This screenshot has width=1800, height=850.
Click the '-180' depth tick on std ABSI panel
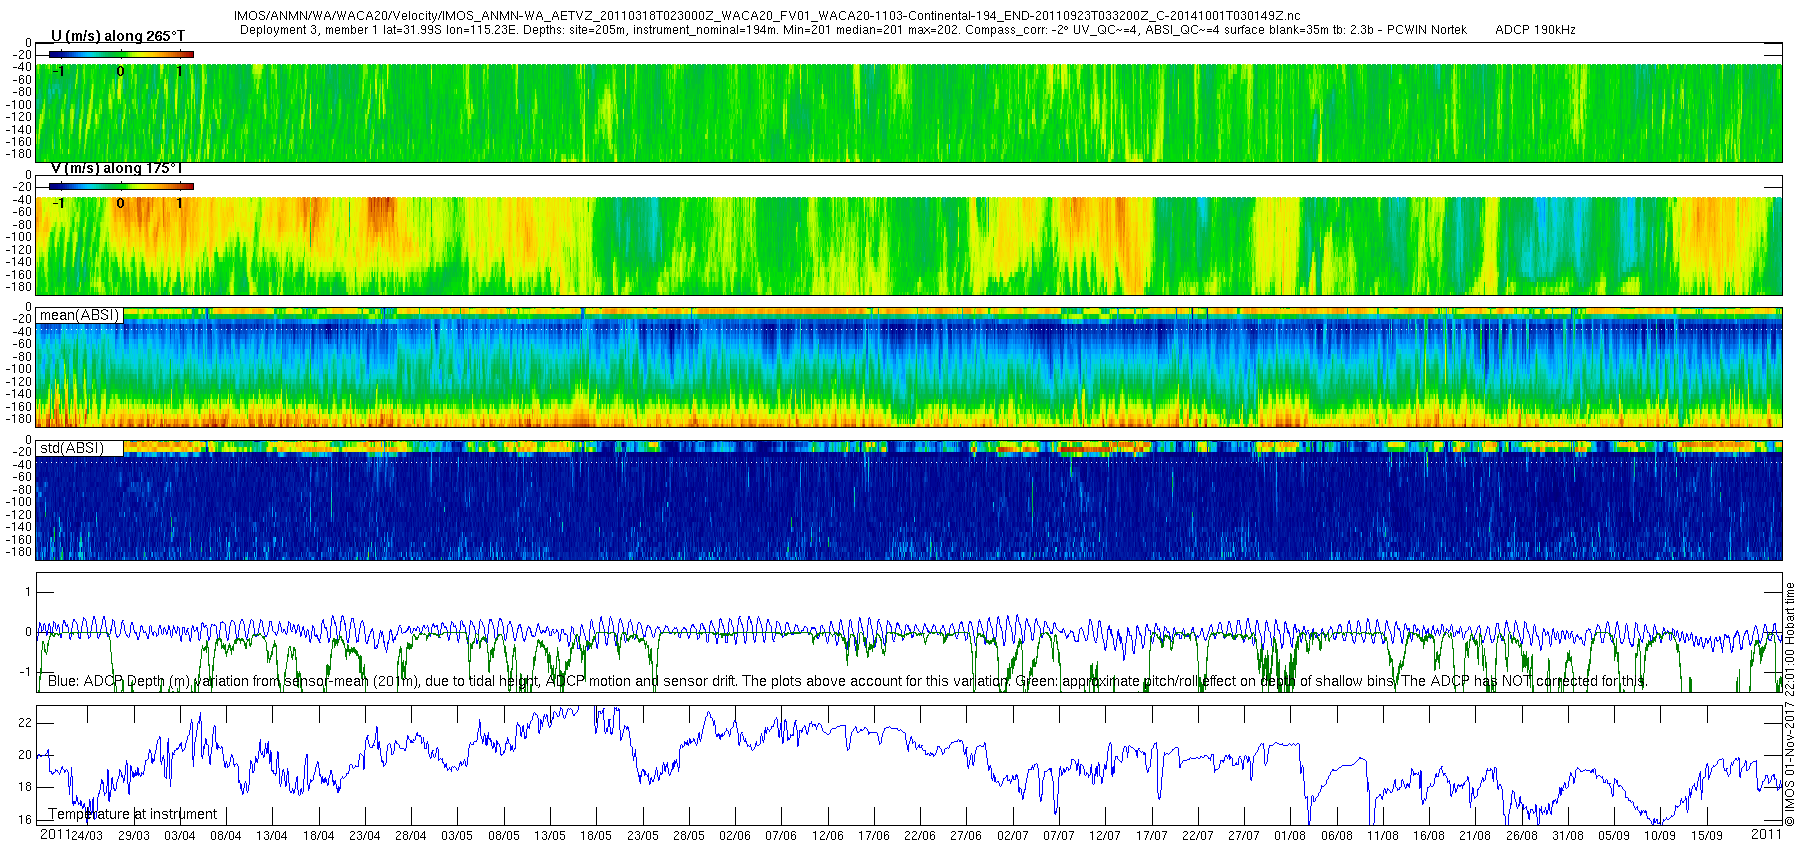point(21,552)
